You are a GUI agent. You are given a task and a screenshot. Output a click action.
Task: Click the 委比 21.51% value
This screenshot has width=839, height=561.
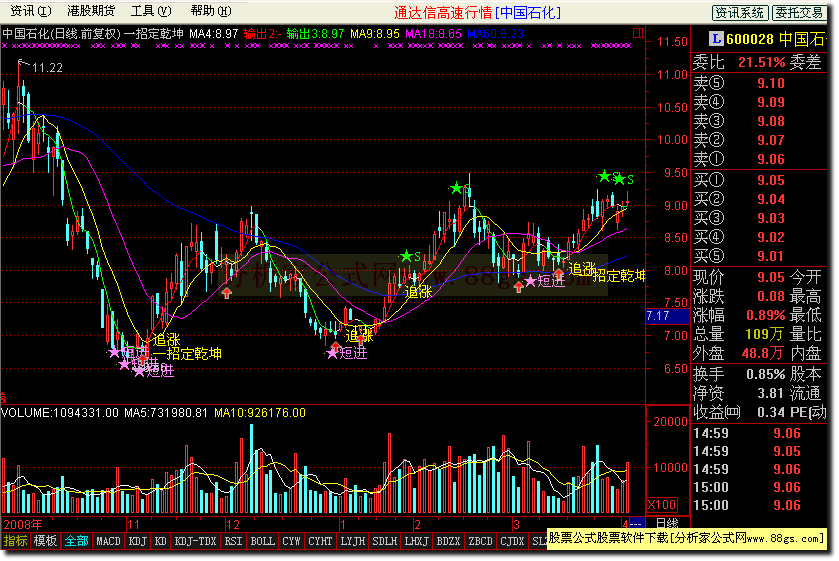click(762, 62)
